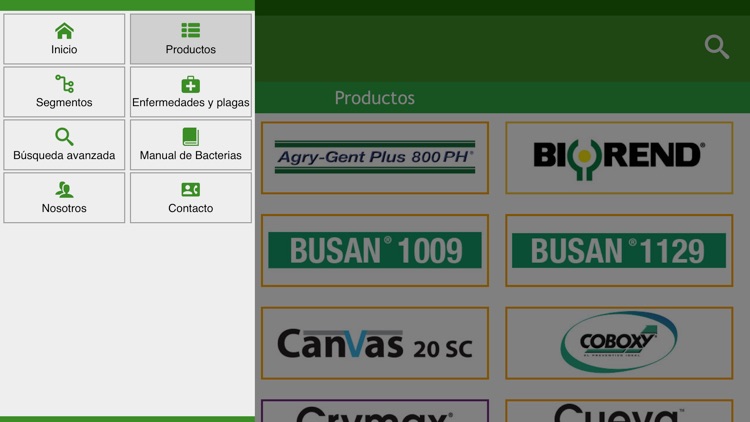Image resolution: width=750 pixels, height=422 pixels.
Task: Tap the search magnifier in the header
Action: click(x=717, y=47)
